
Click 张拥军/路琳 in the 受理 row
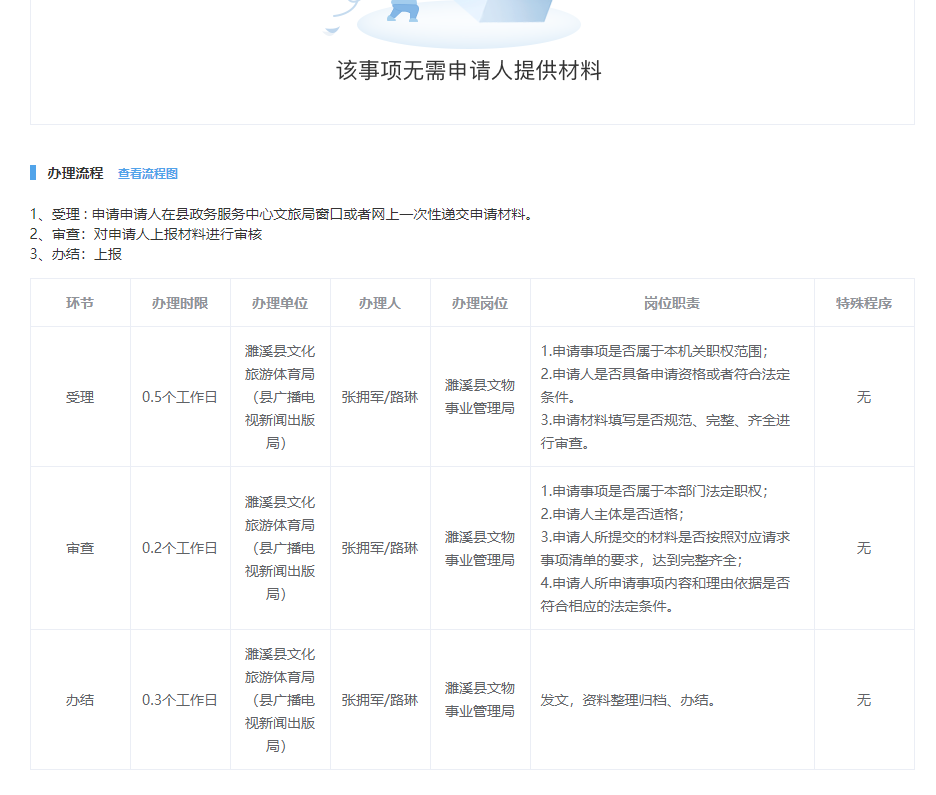coord(380,397)
